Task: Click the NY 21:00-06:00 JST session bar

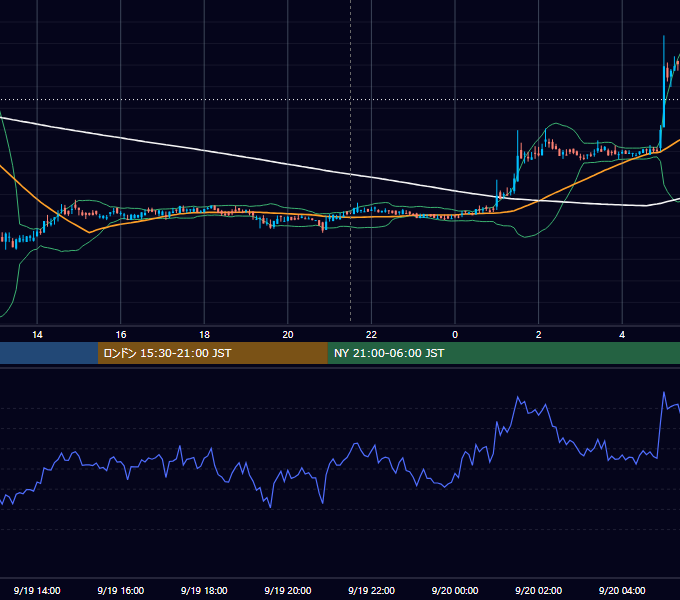Action: [503, 353]
